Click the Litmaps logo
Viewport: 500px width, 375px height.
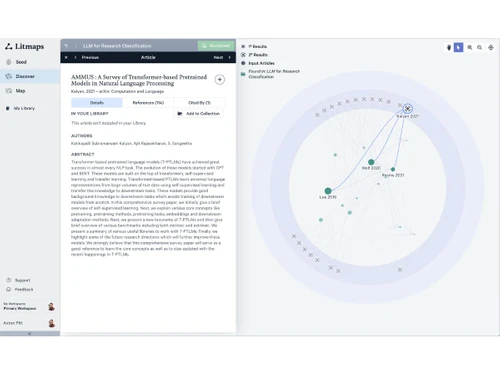[25, 46]
